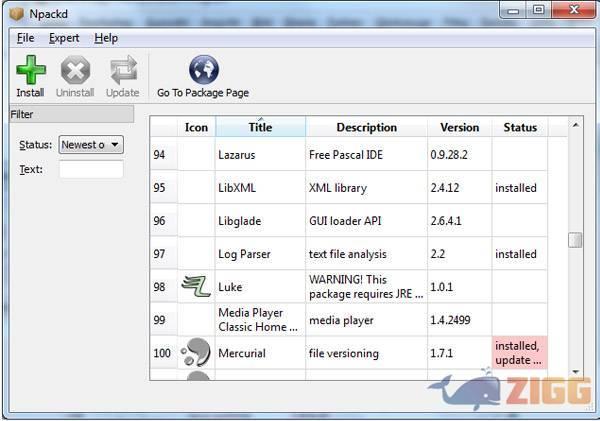Click the vertical scrollbar thumb
This screenshot has height=421, width=600.
click(x=575, y=240)
